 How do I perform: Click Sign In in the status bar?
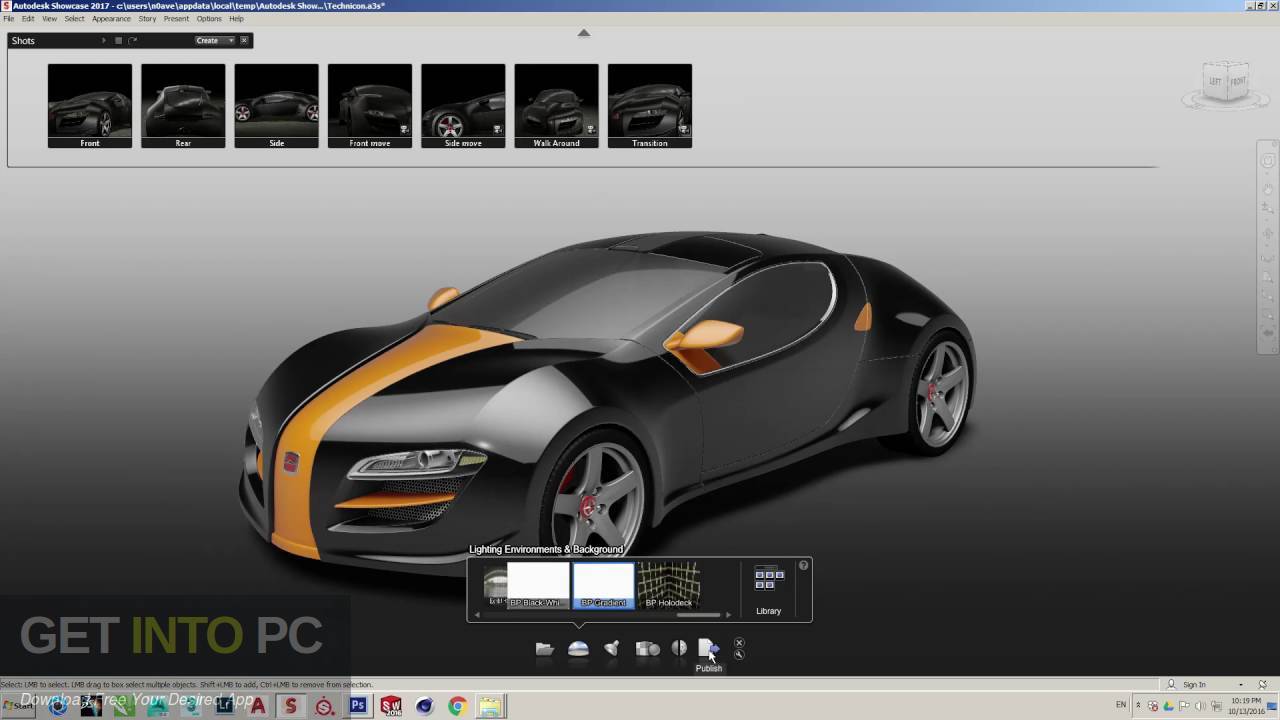pos(1194,685)
